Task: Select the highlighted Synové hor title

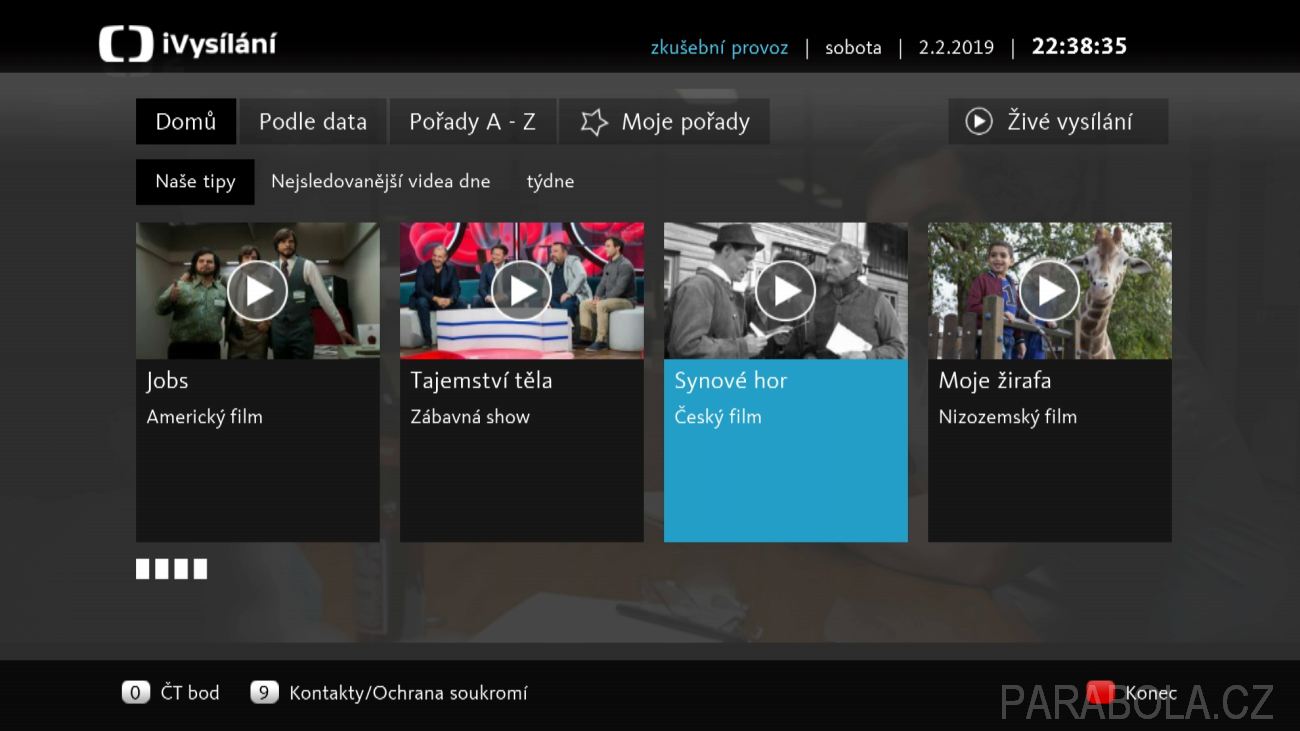Action: [731, 381]
